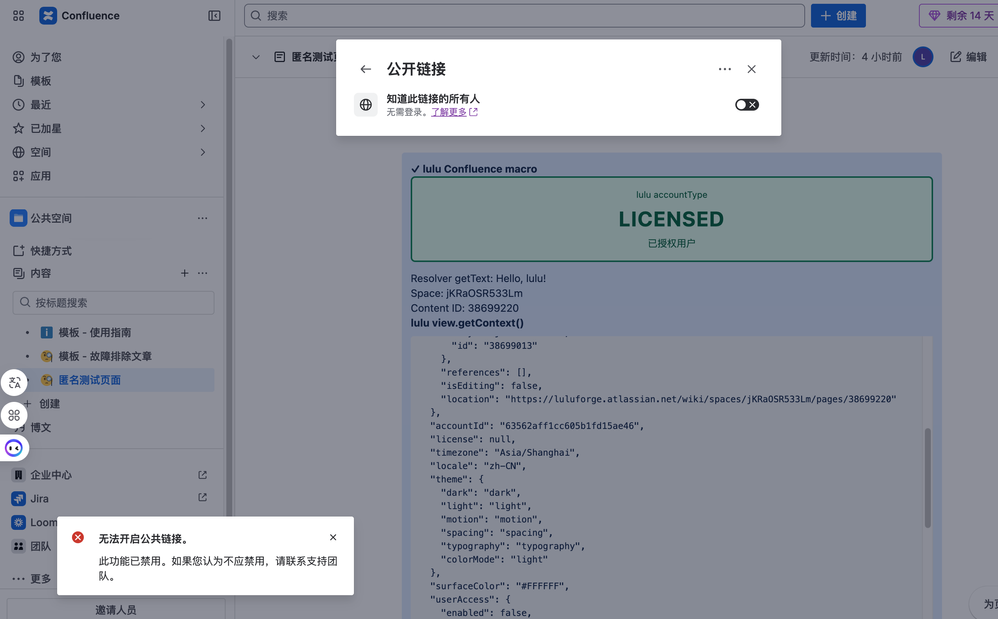
Task: Open more options for 公共空间
Action: (x=202, y=218)
